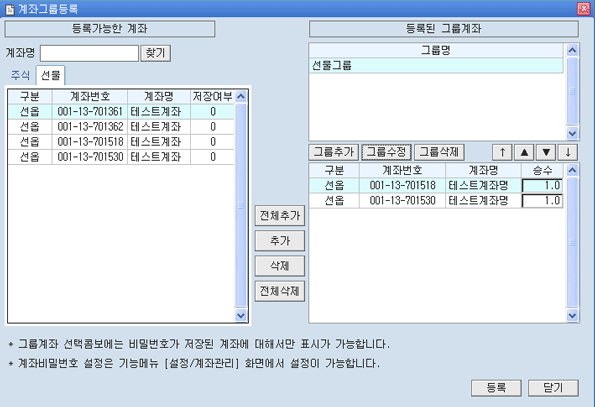Image resolution: width=595 pixels, height=407 pixels.
Task: Switch to the 주식 tab
Action: tap(20, 75)
